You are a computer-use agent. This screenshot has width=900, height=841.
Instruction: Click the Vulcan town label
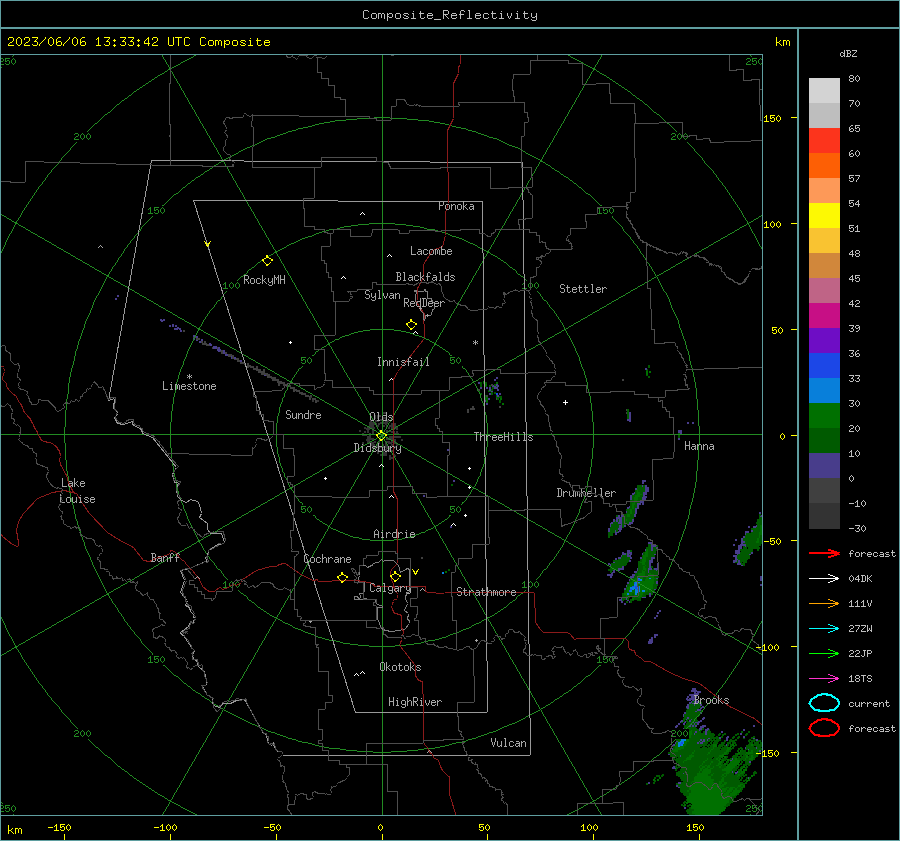(509, 743)
